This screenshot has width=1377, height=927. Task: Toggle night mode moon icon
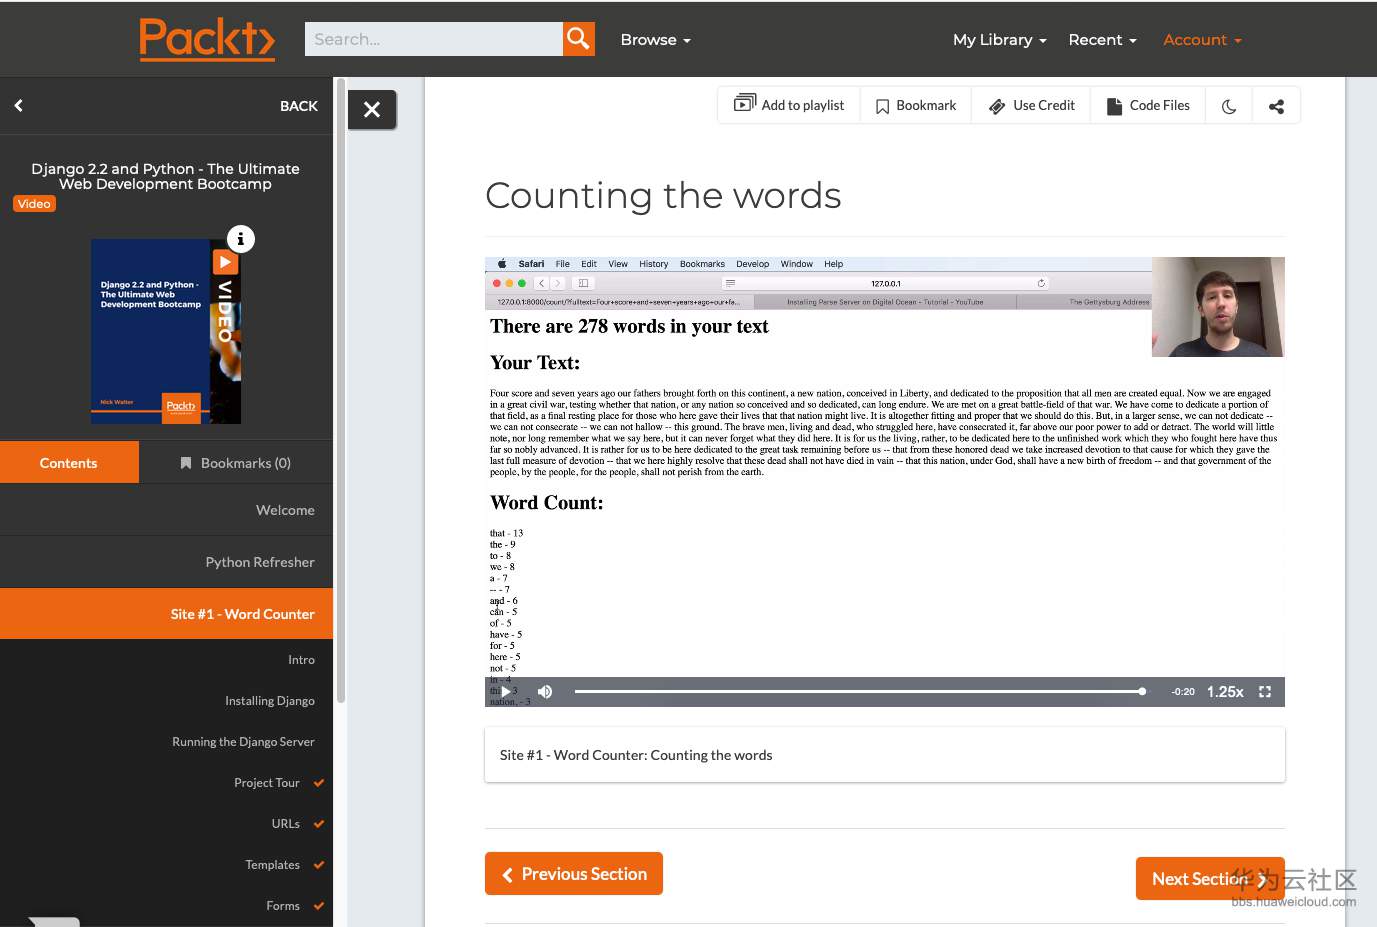point(1229,106)
